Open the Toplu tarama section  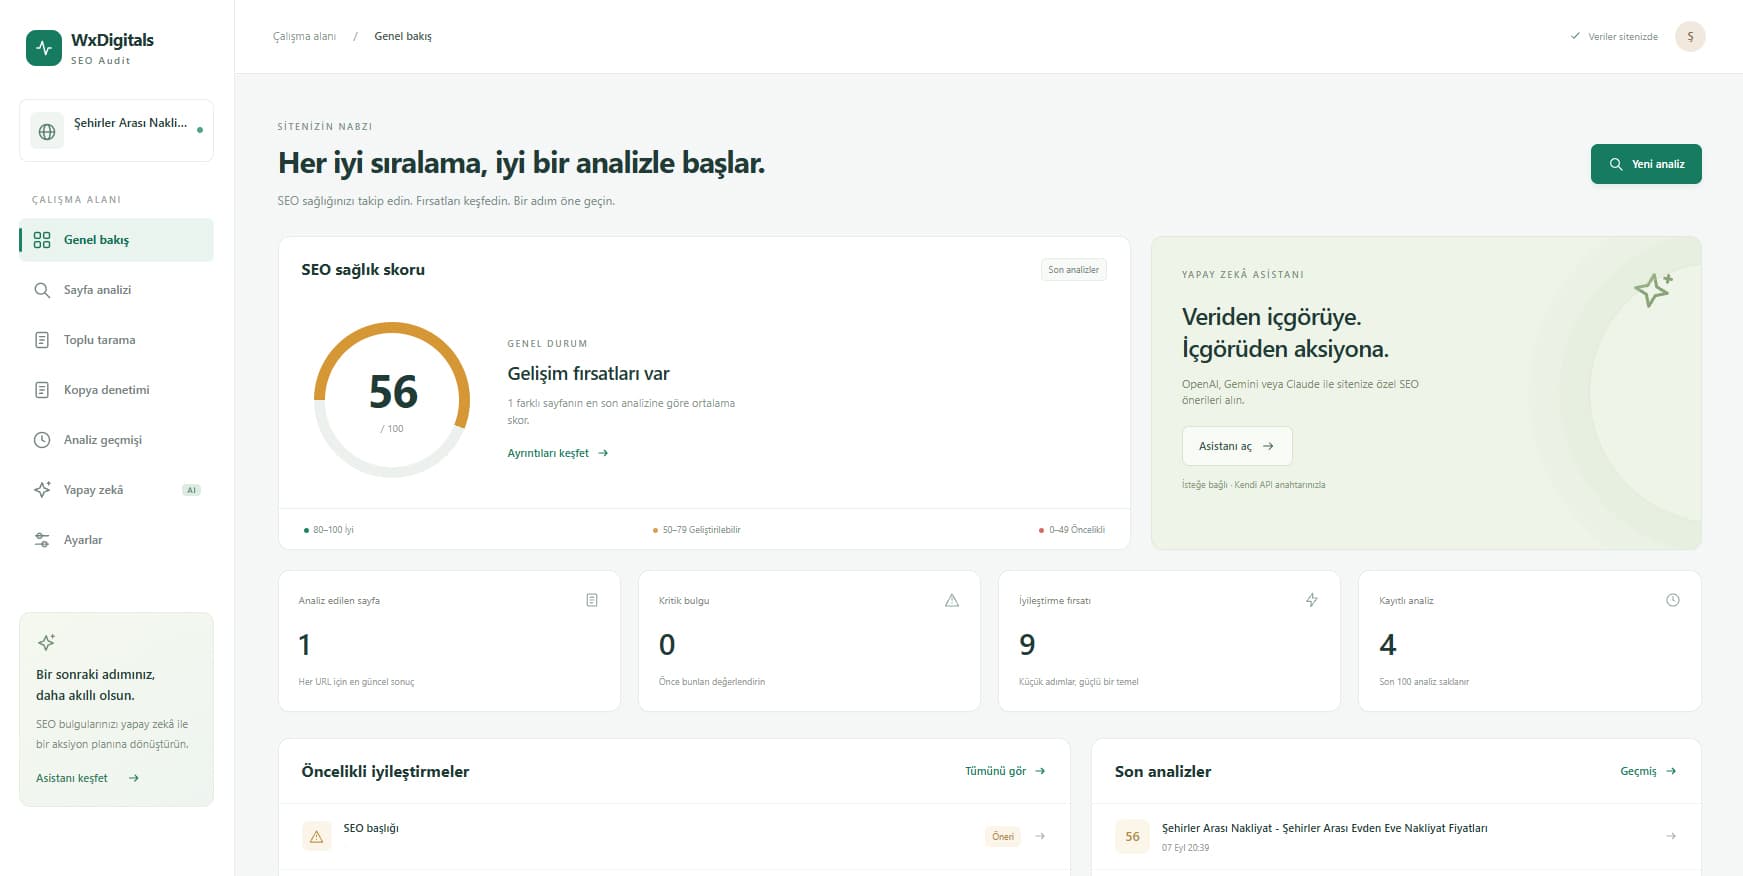[116, 340]
